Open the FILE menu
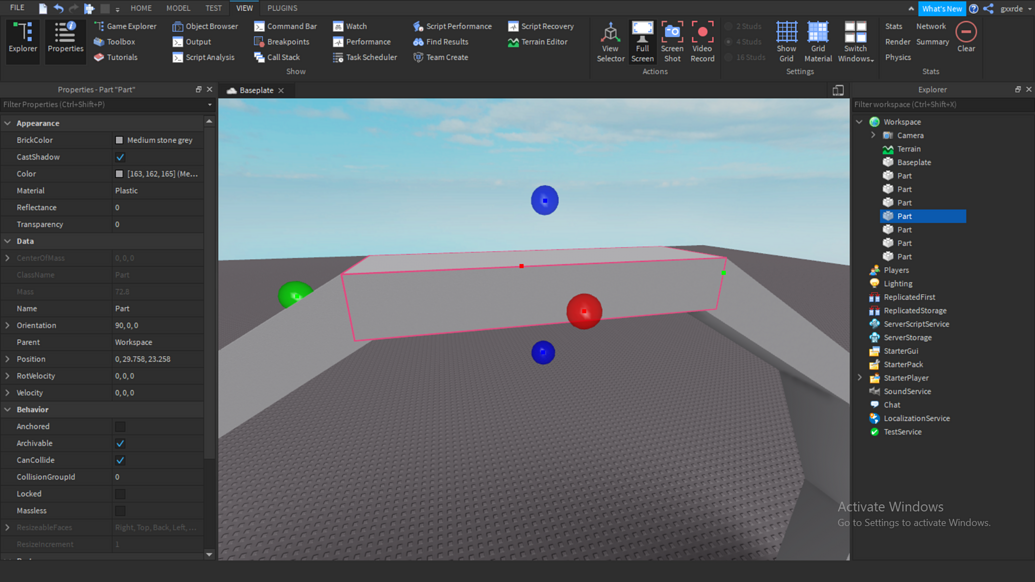Viewport: 1035px width, 582px height. coord(17,8)
